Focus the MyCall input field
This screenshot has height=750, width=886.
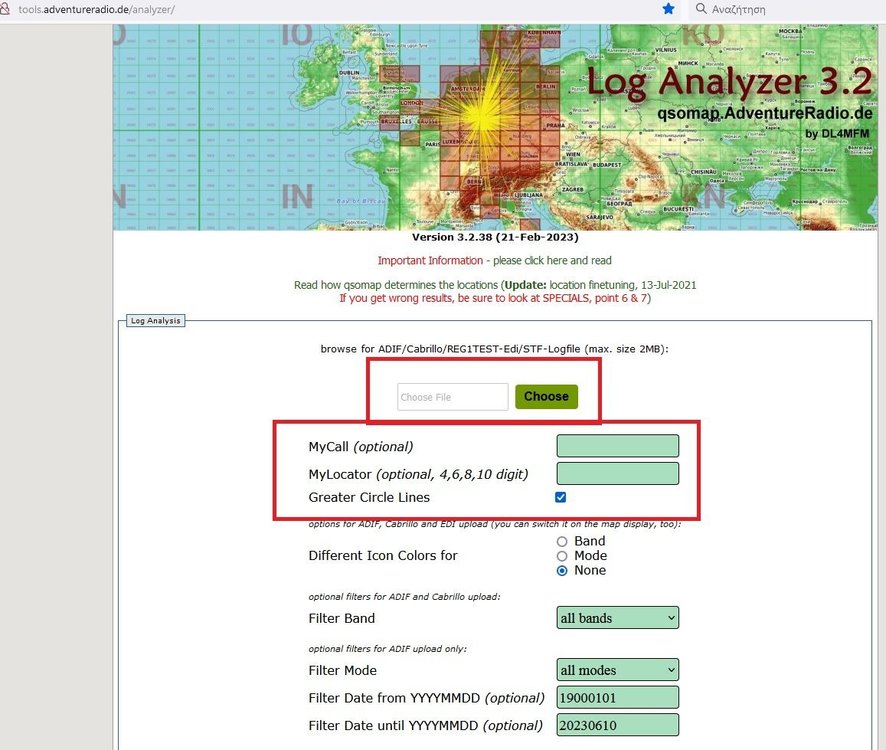(x=617, y=446)
